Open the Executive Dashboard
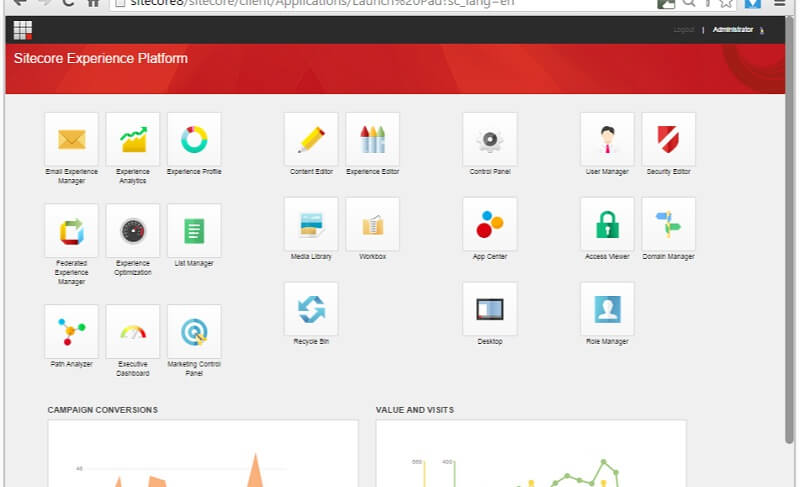The width and height of the screenshot is (800, 487). pyautogui.click(x=133, y=332)
